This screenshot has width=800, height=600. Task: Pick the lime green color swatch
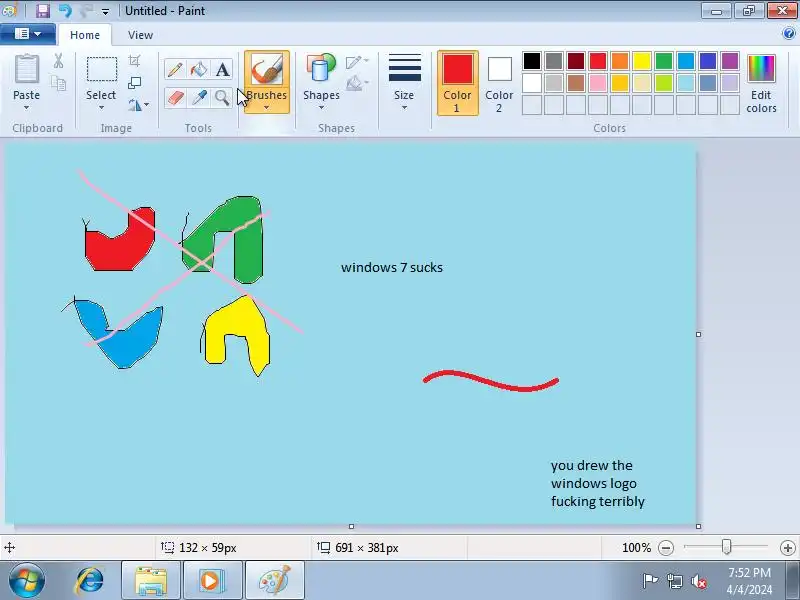[664, 83]
